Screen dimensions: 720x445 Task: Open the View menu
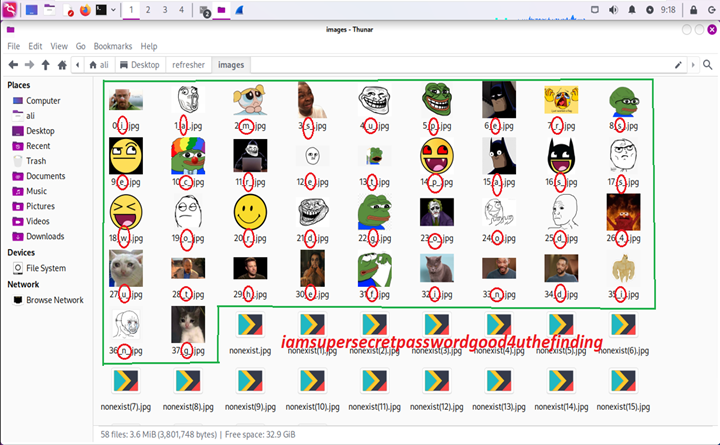point(59,46)
